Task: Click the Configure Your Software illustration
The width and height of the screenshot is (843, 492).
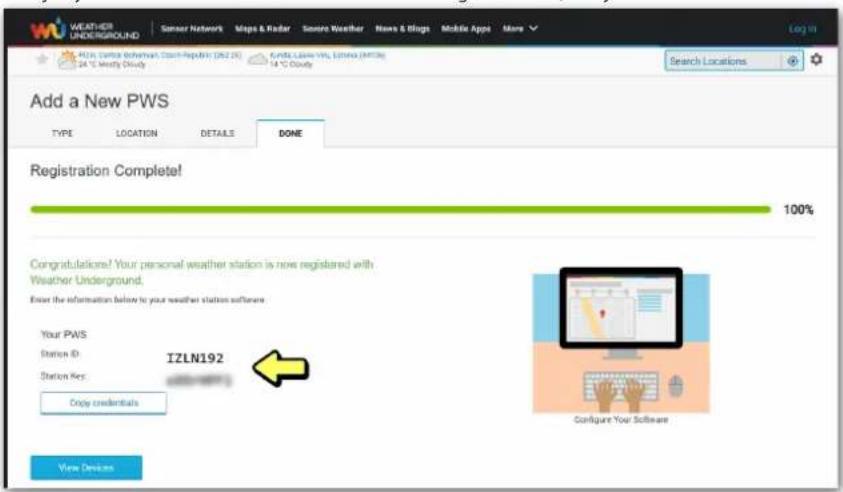Action: [621, 340]
